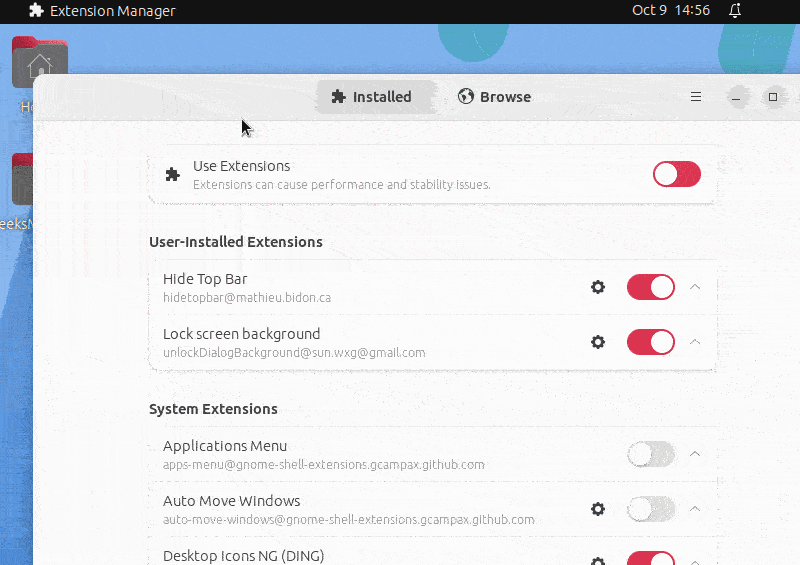Collapse Lock screen background row chevron
The height and width of the screenshot is (565, 800).
[x=695, y=342]
